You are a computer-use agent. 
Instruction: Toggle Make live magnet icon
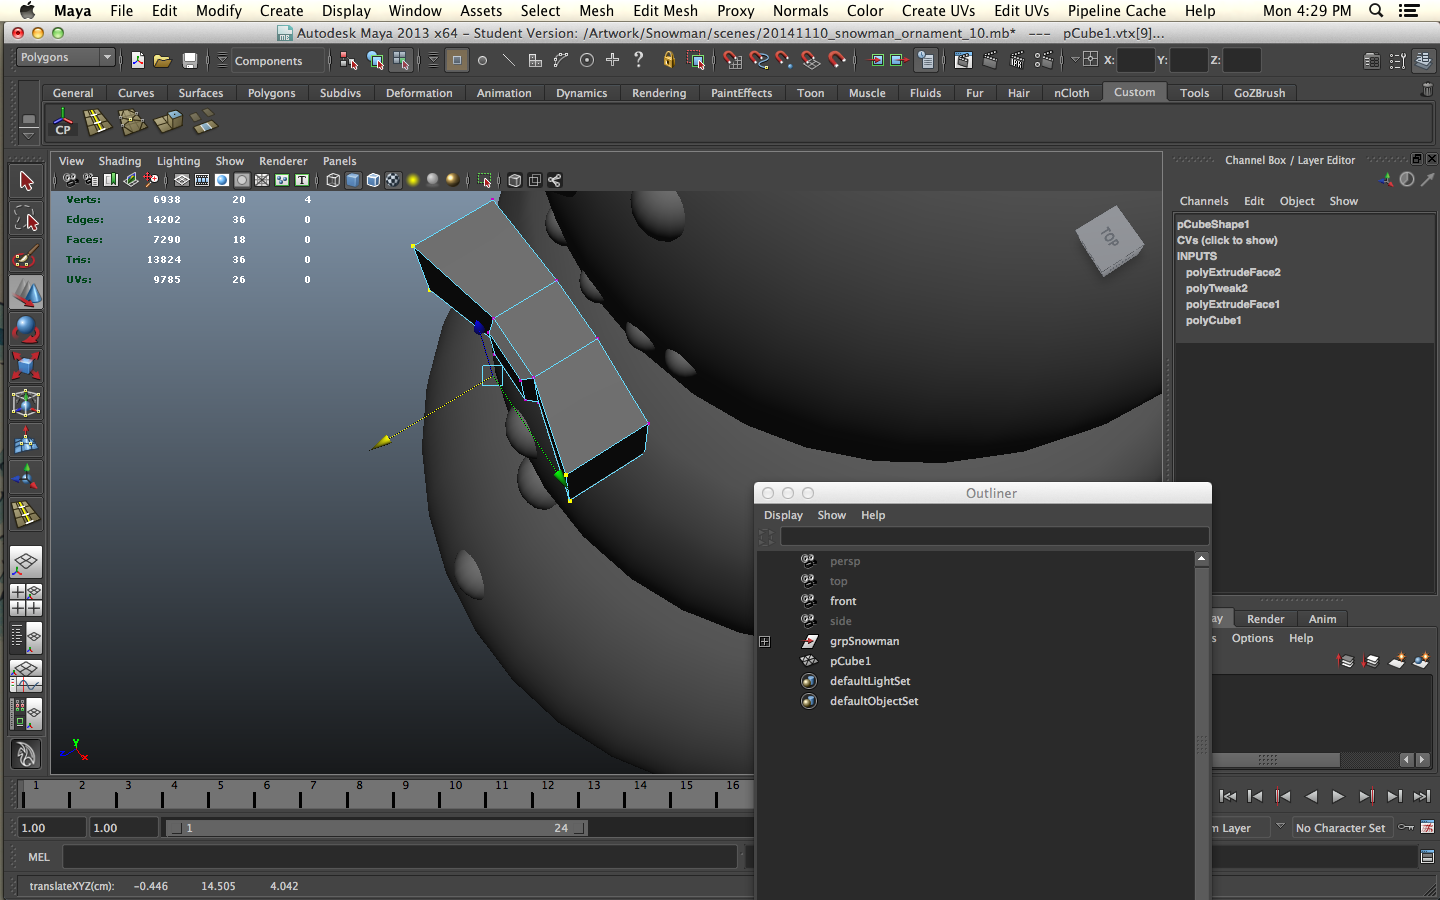coord(837,60)
